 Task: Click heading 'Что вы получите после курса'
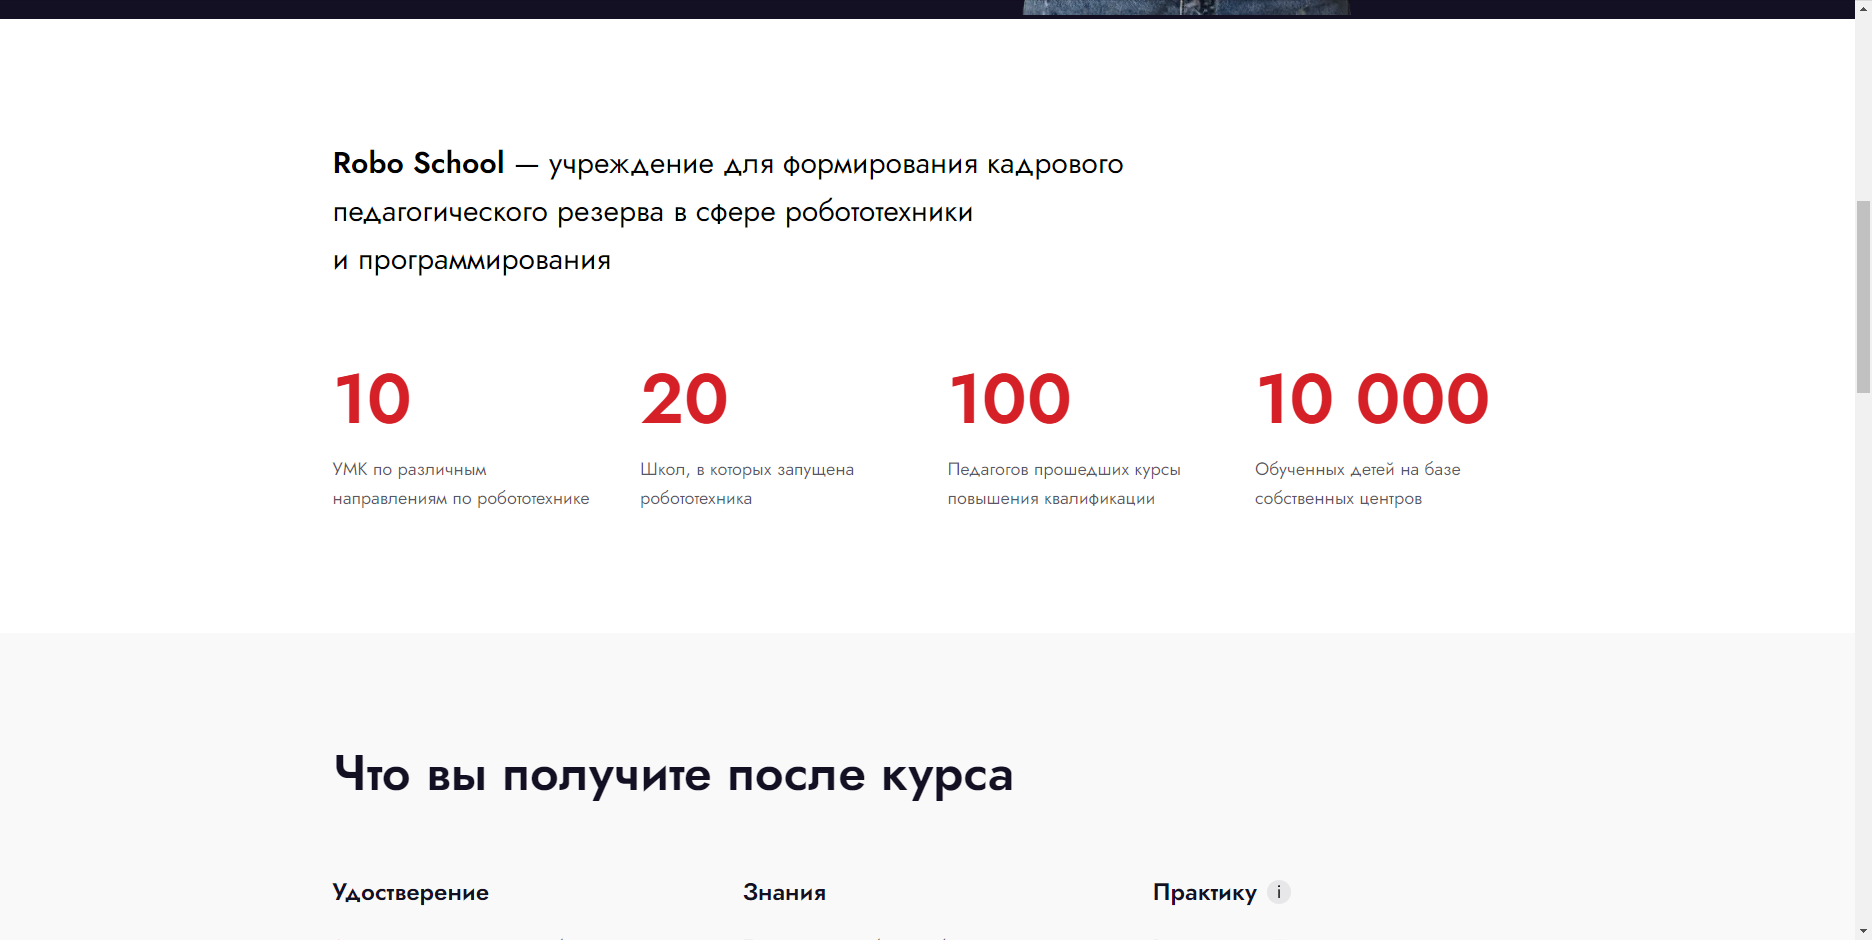(x=674, y=775)
